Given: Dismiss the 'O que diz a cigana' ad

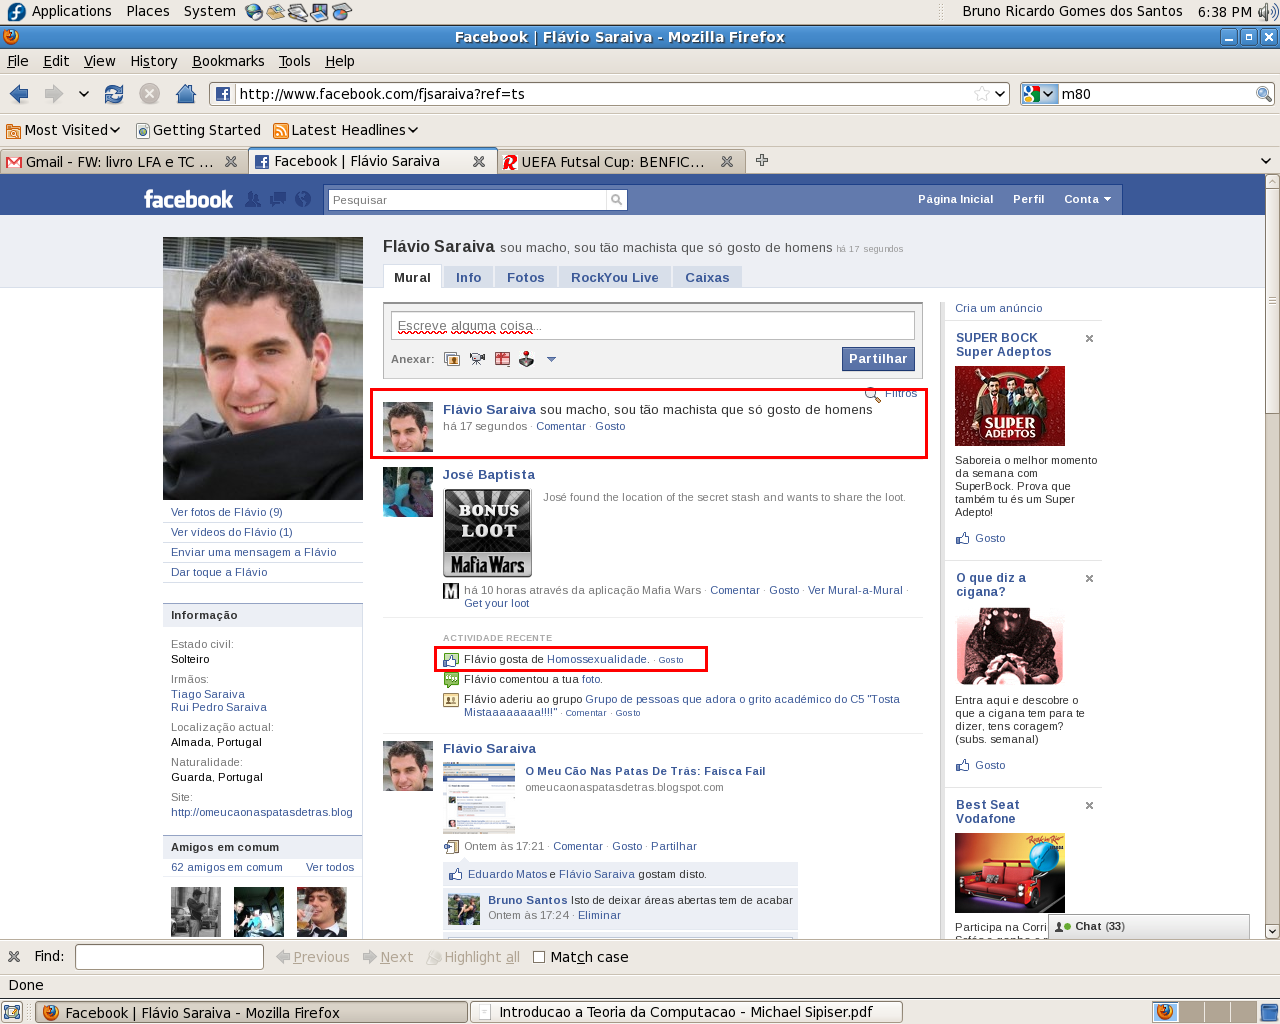Looking at the screenshot, I should click(x=1090, y=579).
